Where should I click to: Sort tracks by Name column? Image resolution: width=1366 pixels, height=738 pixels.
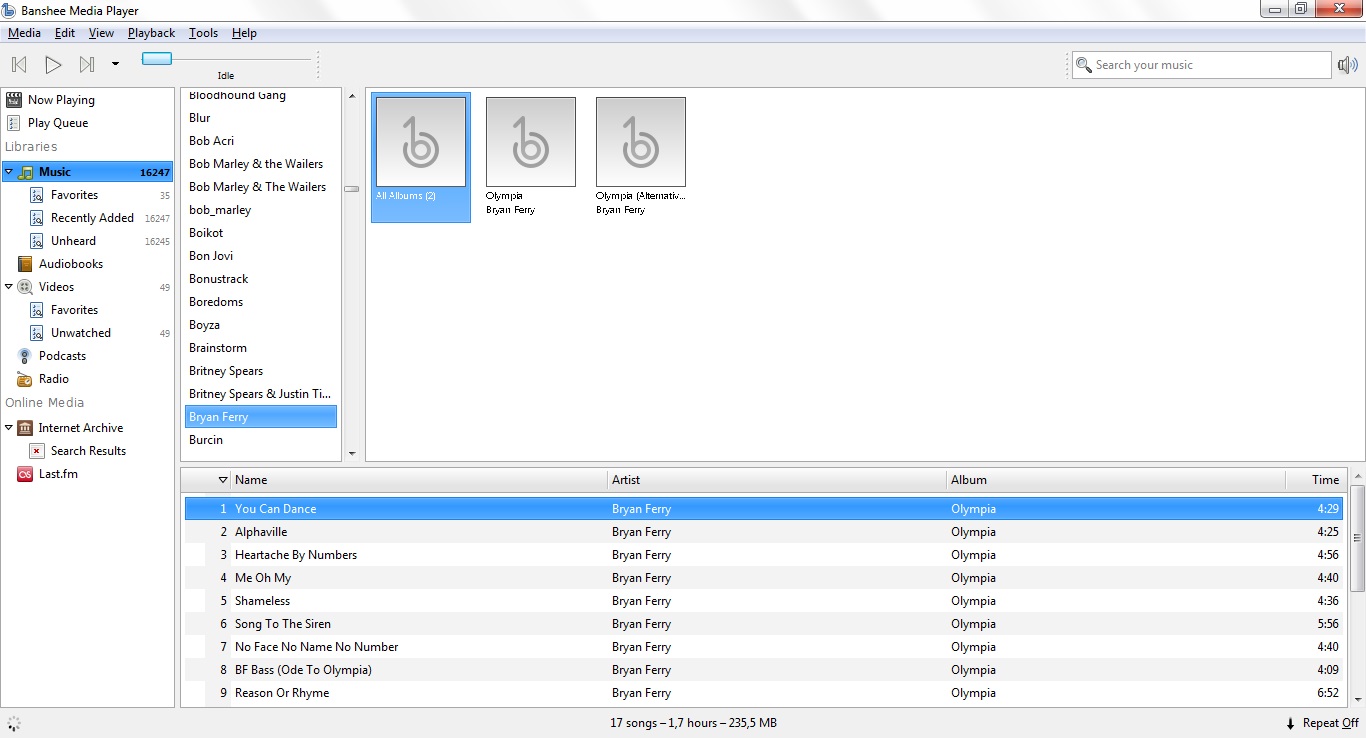pos(419,480)
